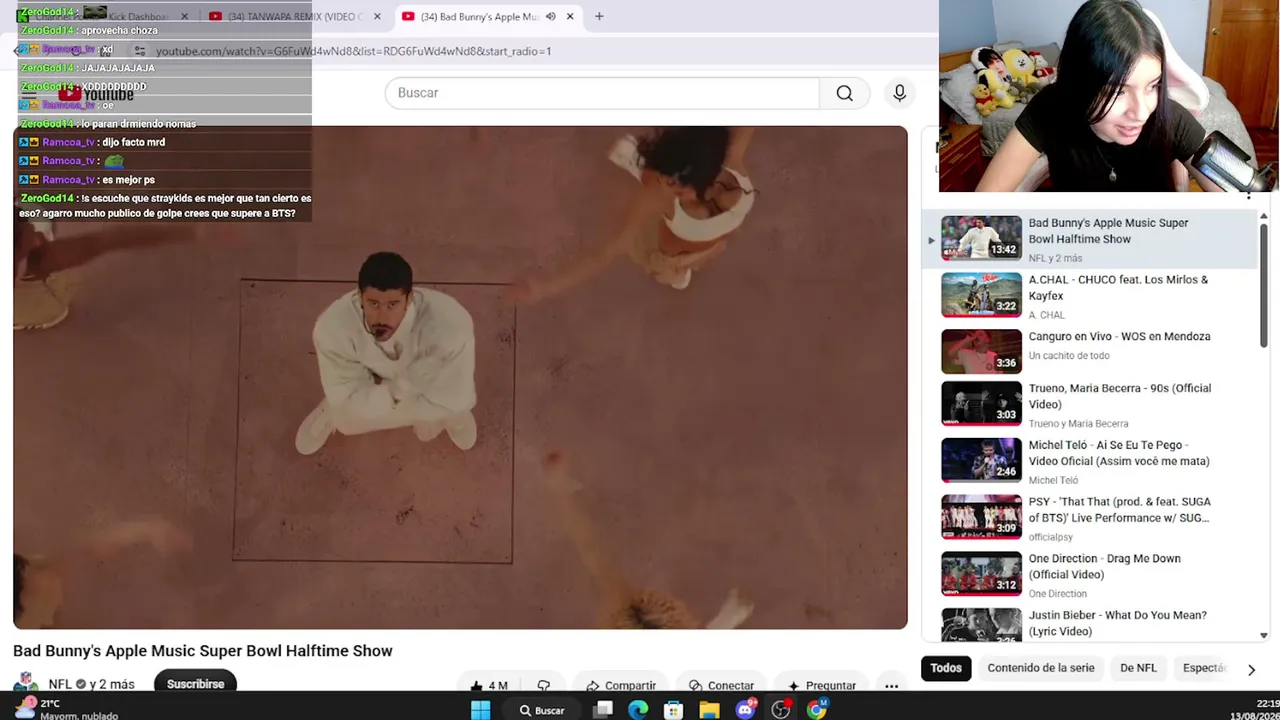Open OBS Studio from the taskbar

tap(781, 710)
